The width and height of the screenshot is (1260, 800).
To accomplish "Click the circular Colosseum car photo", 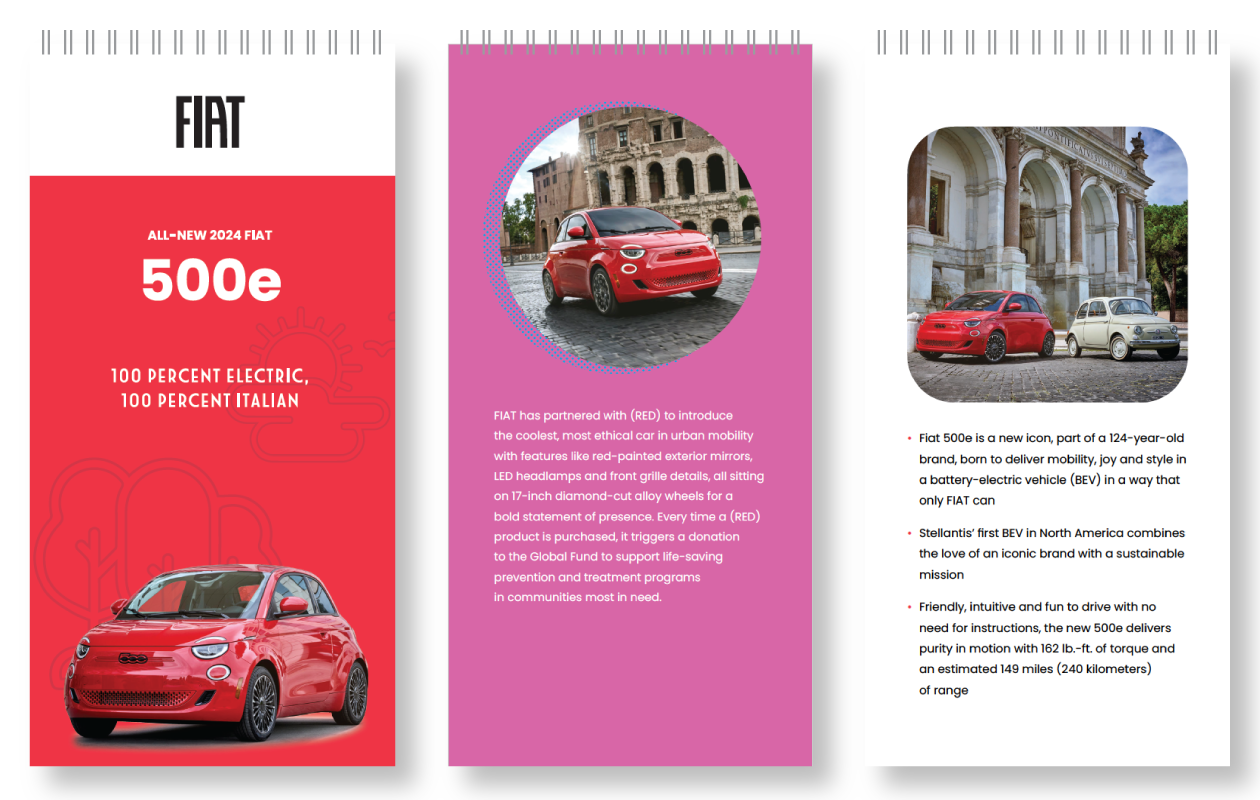I will 630,236.
